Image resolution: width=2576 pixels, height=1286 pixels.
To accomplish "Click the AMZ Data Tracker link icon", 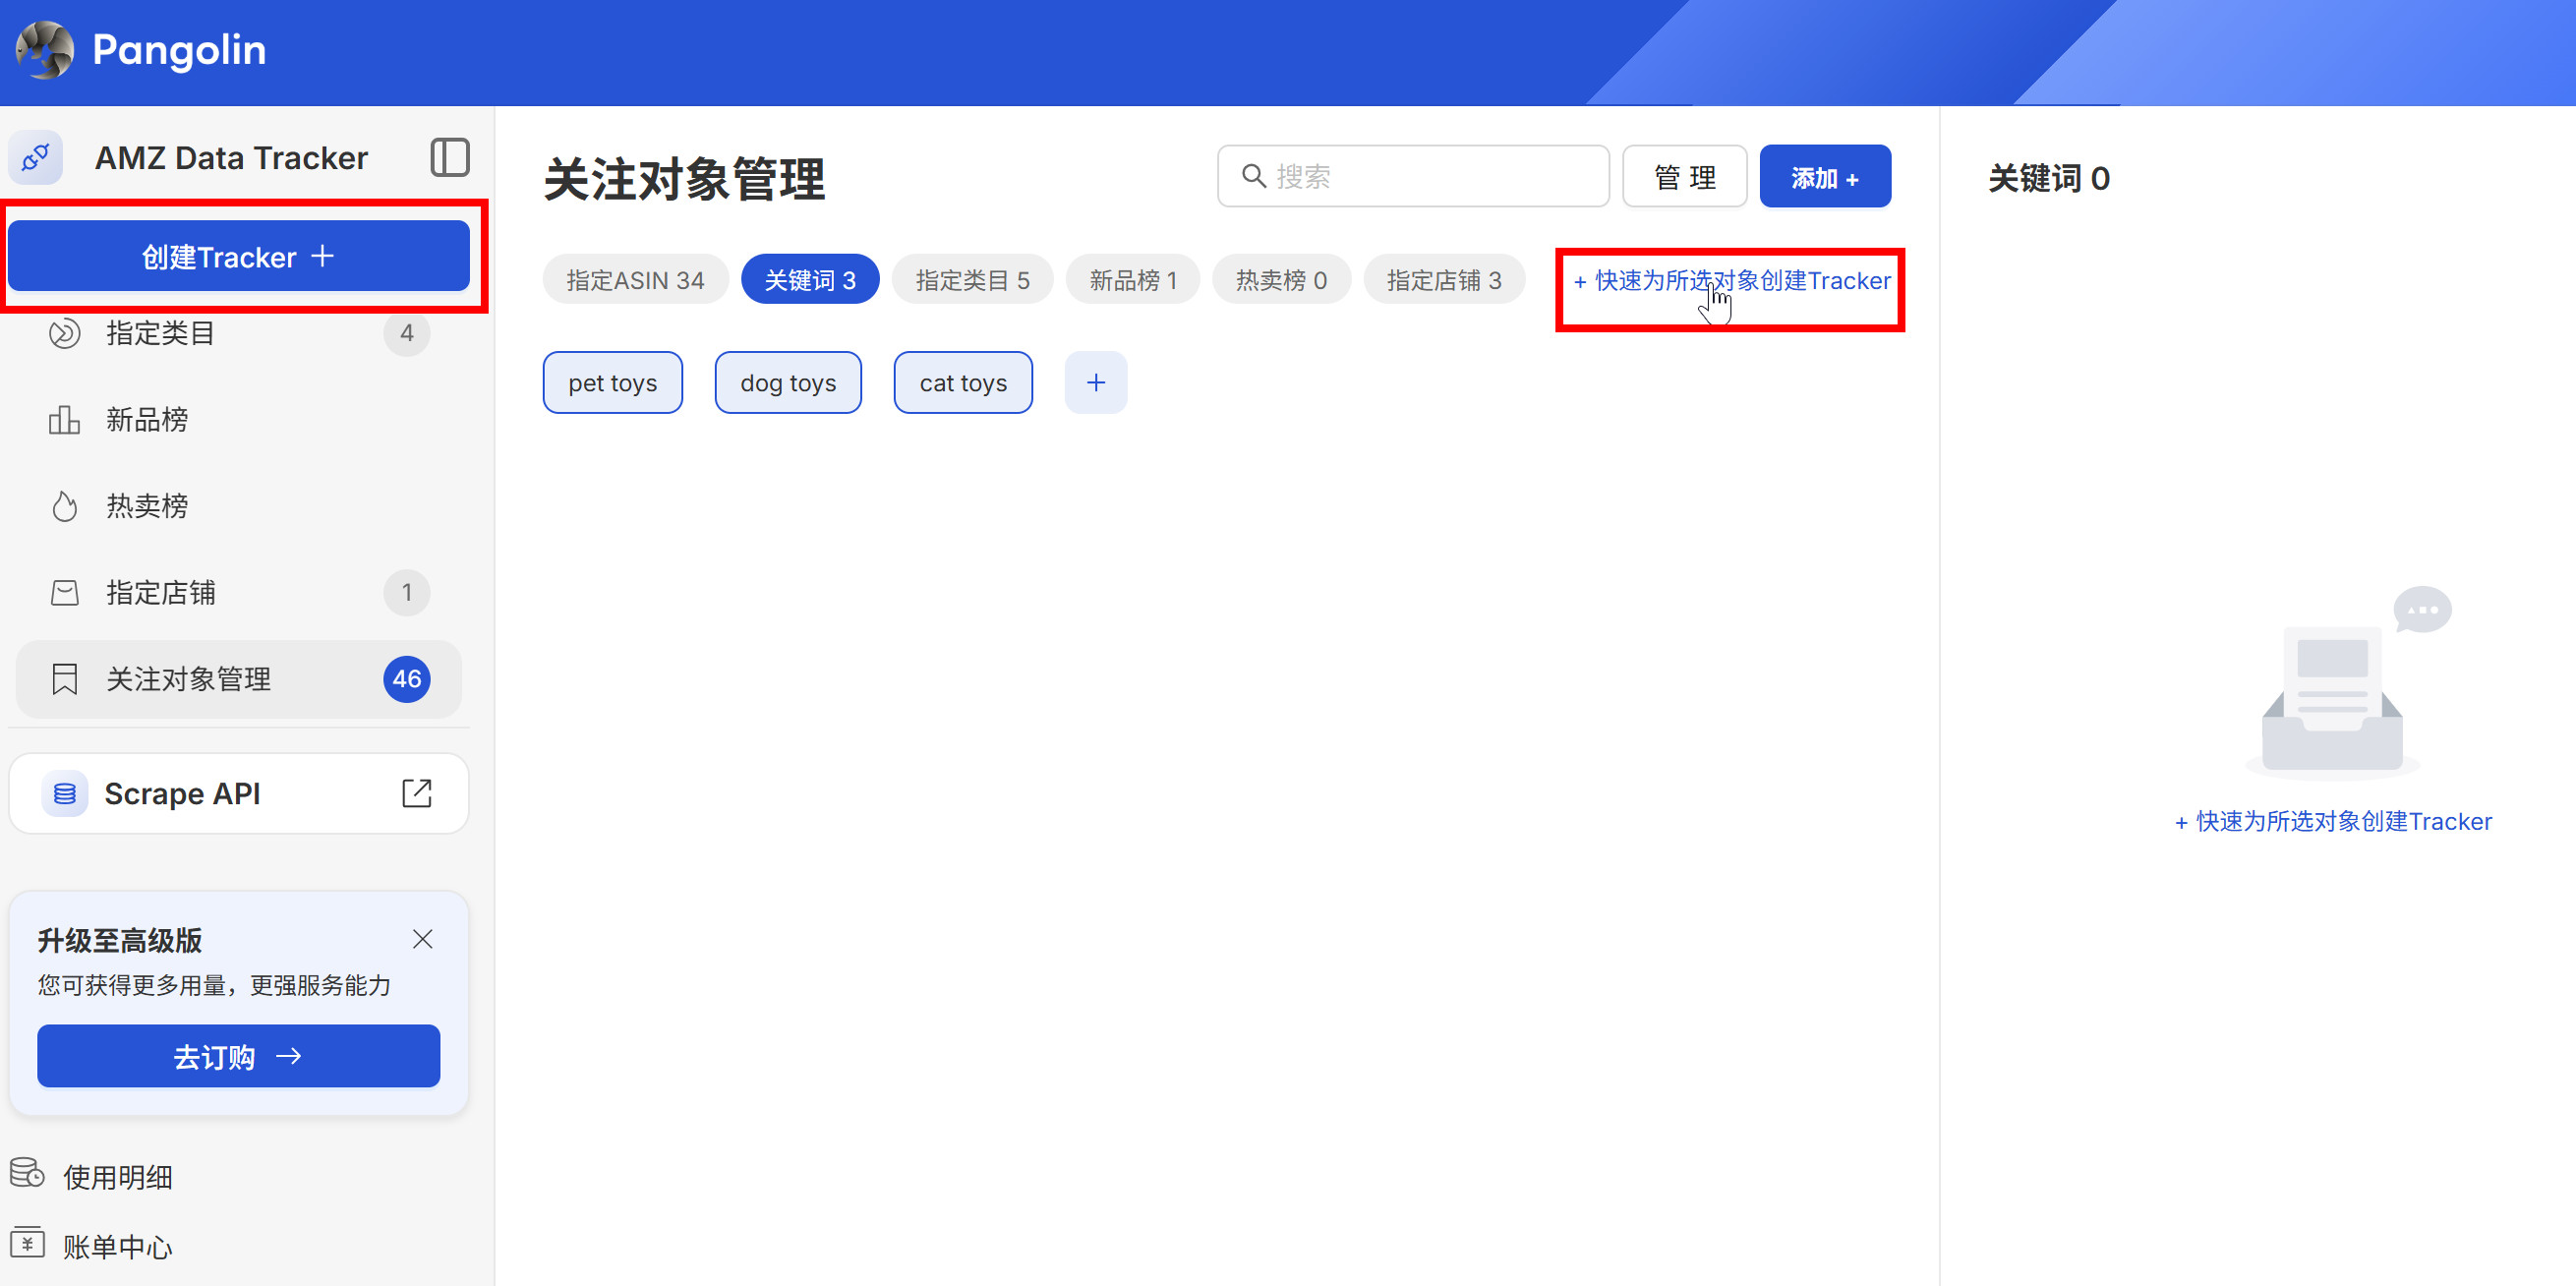I will coord(36,158).
